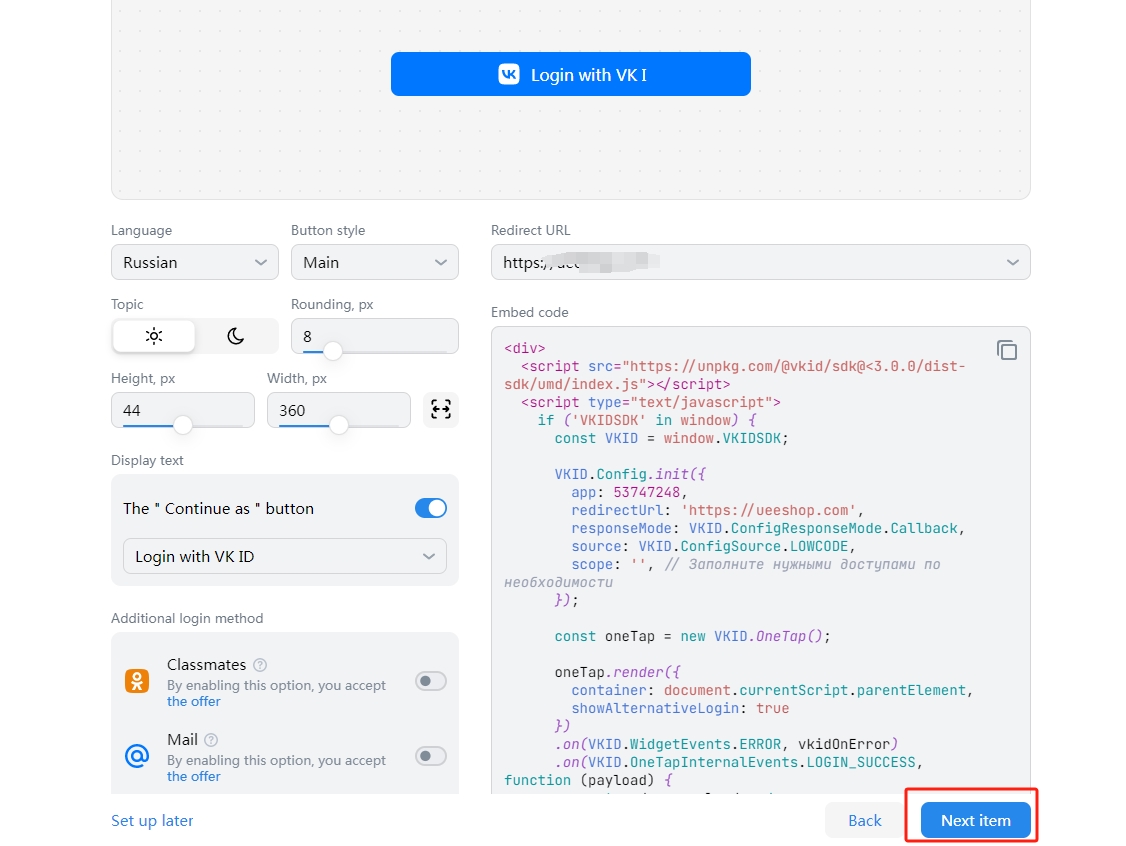Screen dimensions: 1126x846
Task: Click the VK logo in preview button
Action: click(509, 74)
